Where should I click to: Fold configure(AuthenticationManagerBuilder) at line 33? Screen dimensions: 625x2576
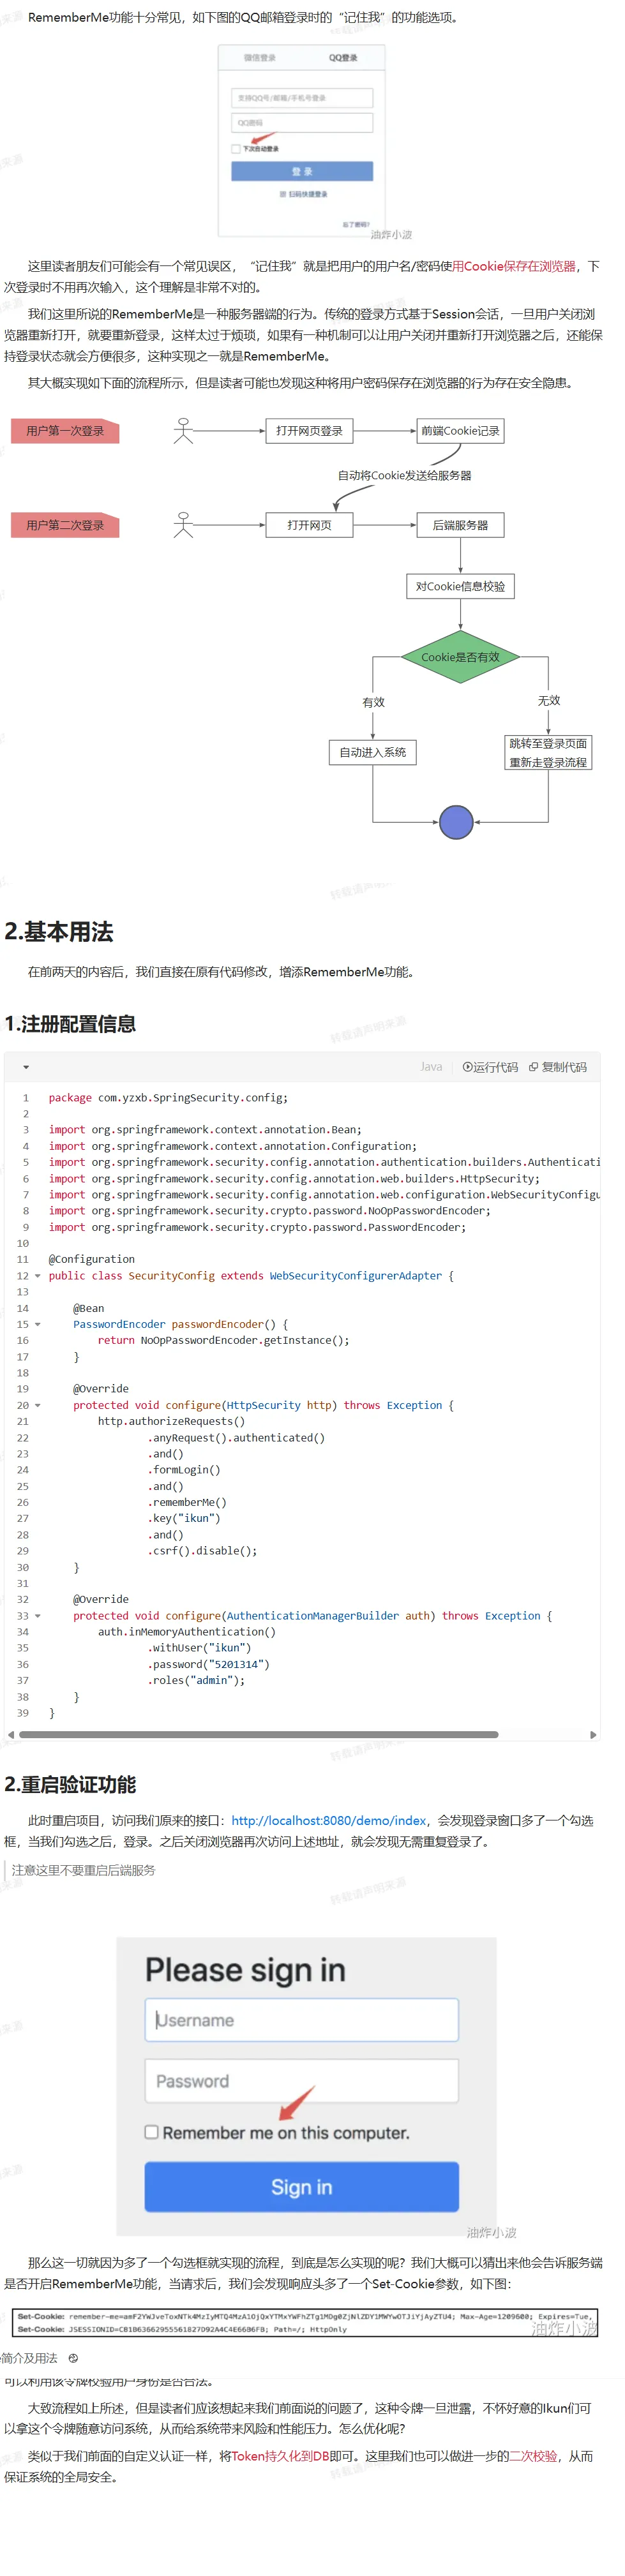pos(38,1616)
